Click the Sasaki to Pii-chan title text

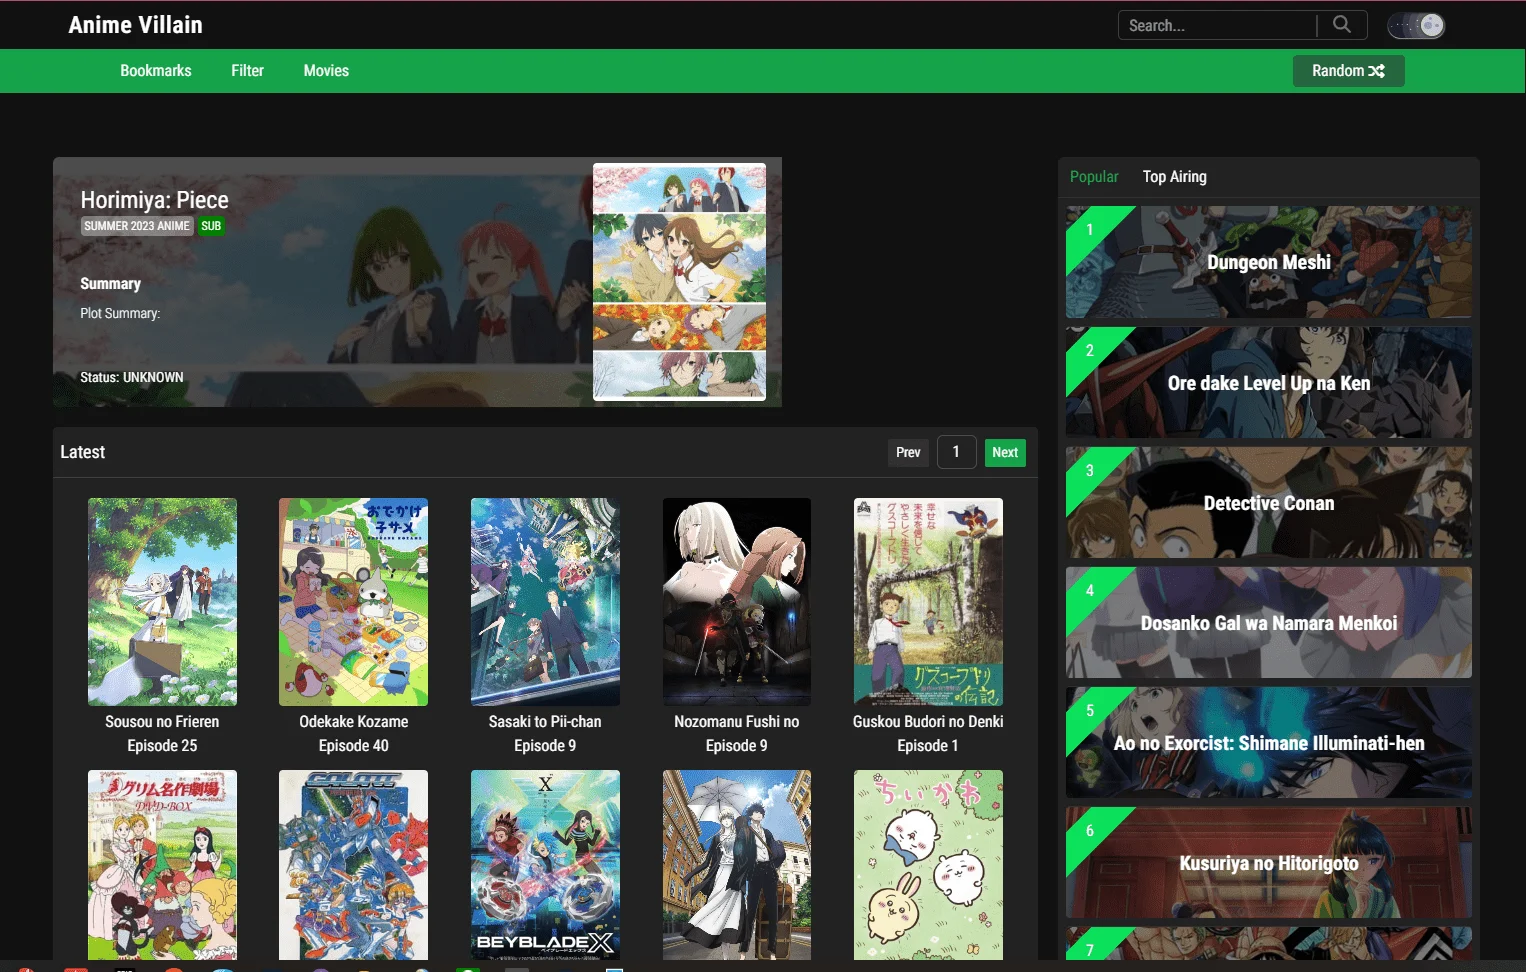coord(545,722)
